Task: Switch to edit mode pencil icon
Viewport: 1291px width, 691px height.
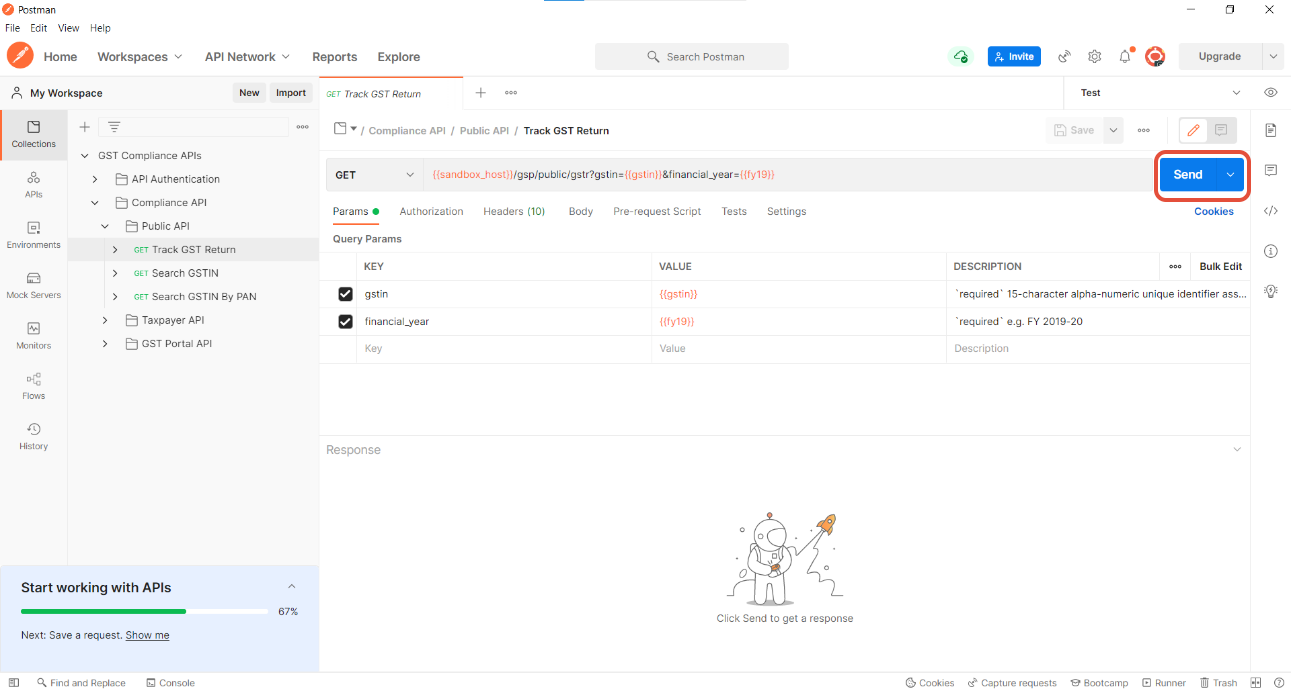Action: tap(1193, 130)
